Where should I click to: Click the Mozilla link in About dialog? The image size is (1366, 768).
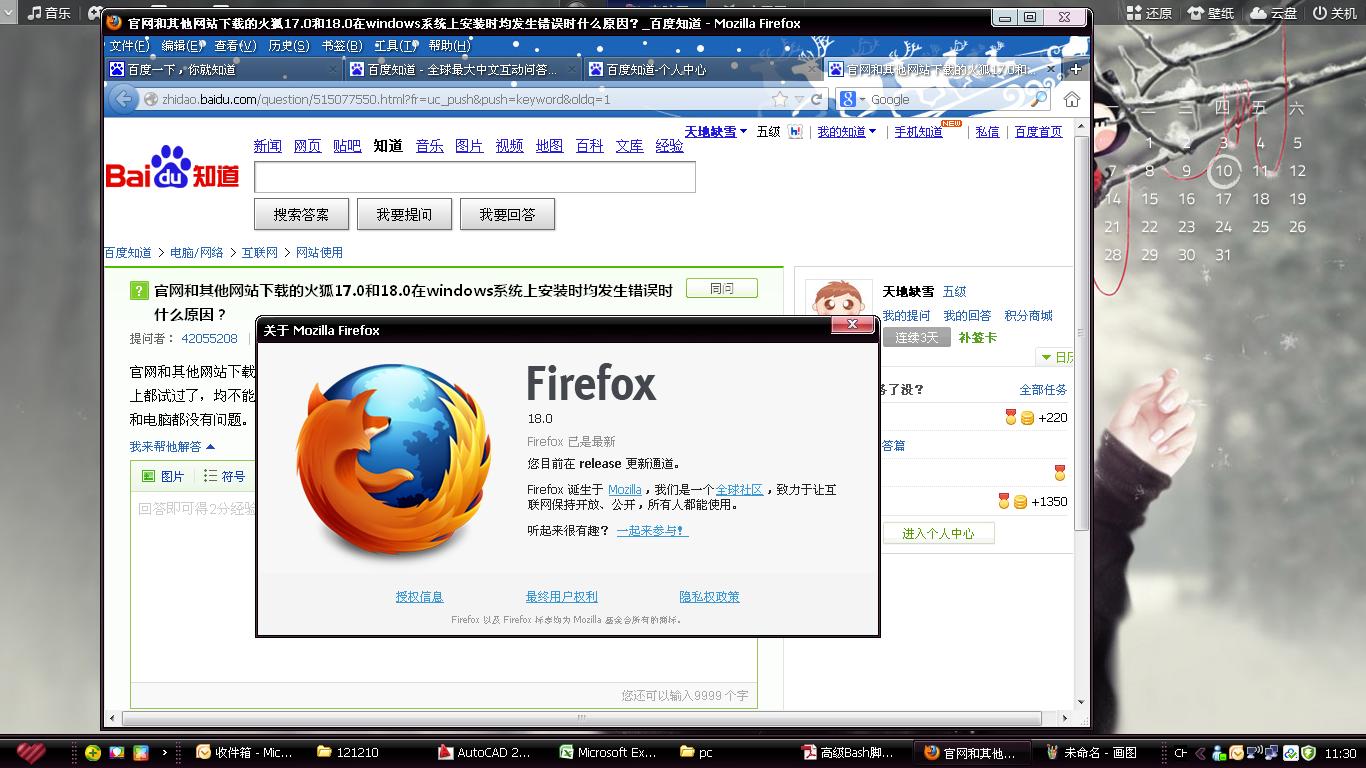click(x=625, y=489)
